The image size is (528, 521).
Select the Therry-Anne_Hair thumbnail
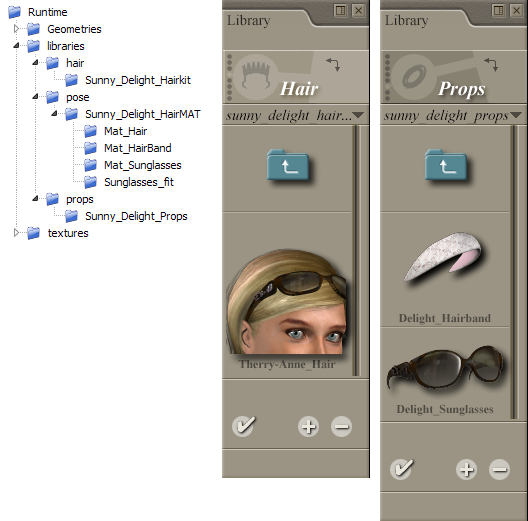pyautogui.click(x=287, y=302)
